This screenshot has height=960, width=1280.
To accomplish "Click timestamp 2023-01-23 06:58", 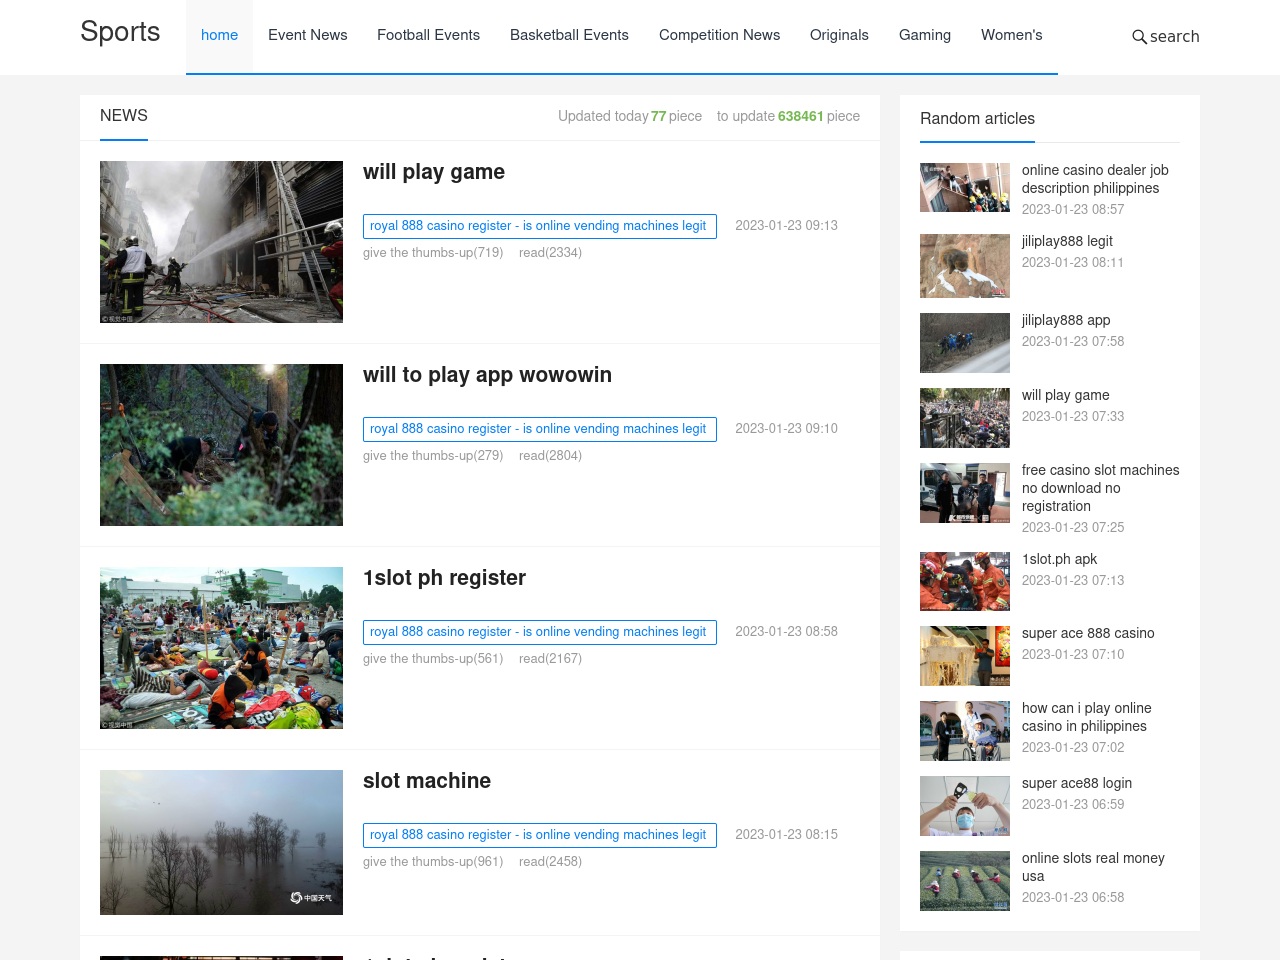I will point(1073,898).
